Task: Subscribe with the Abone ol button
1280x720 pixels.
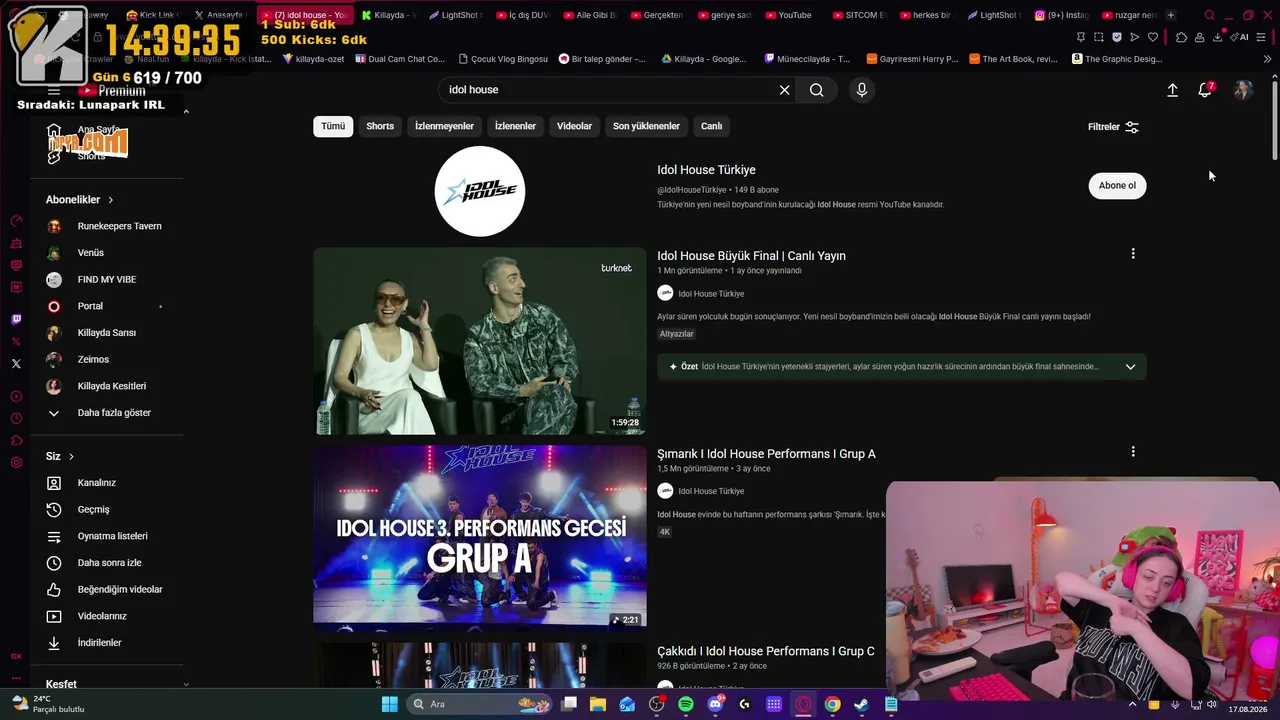Action: tap(1117, 185)
